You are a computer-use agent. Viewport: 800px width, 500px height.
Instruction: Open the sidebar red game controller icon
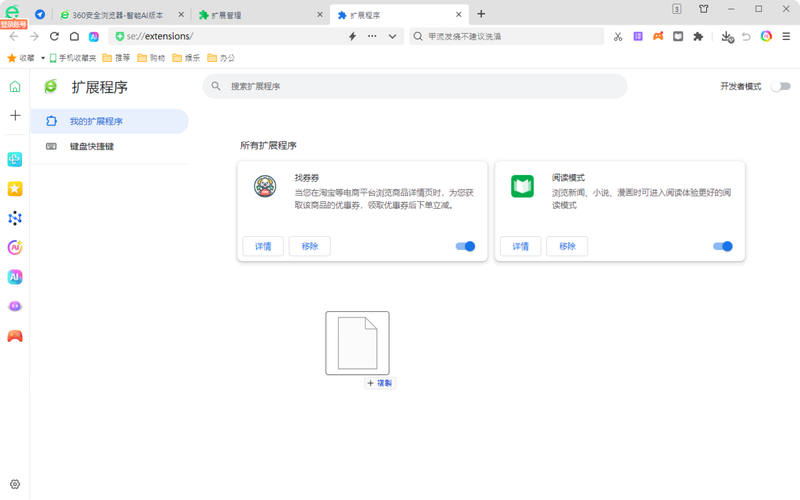coord(15,336)
